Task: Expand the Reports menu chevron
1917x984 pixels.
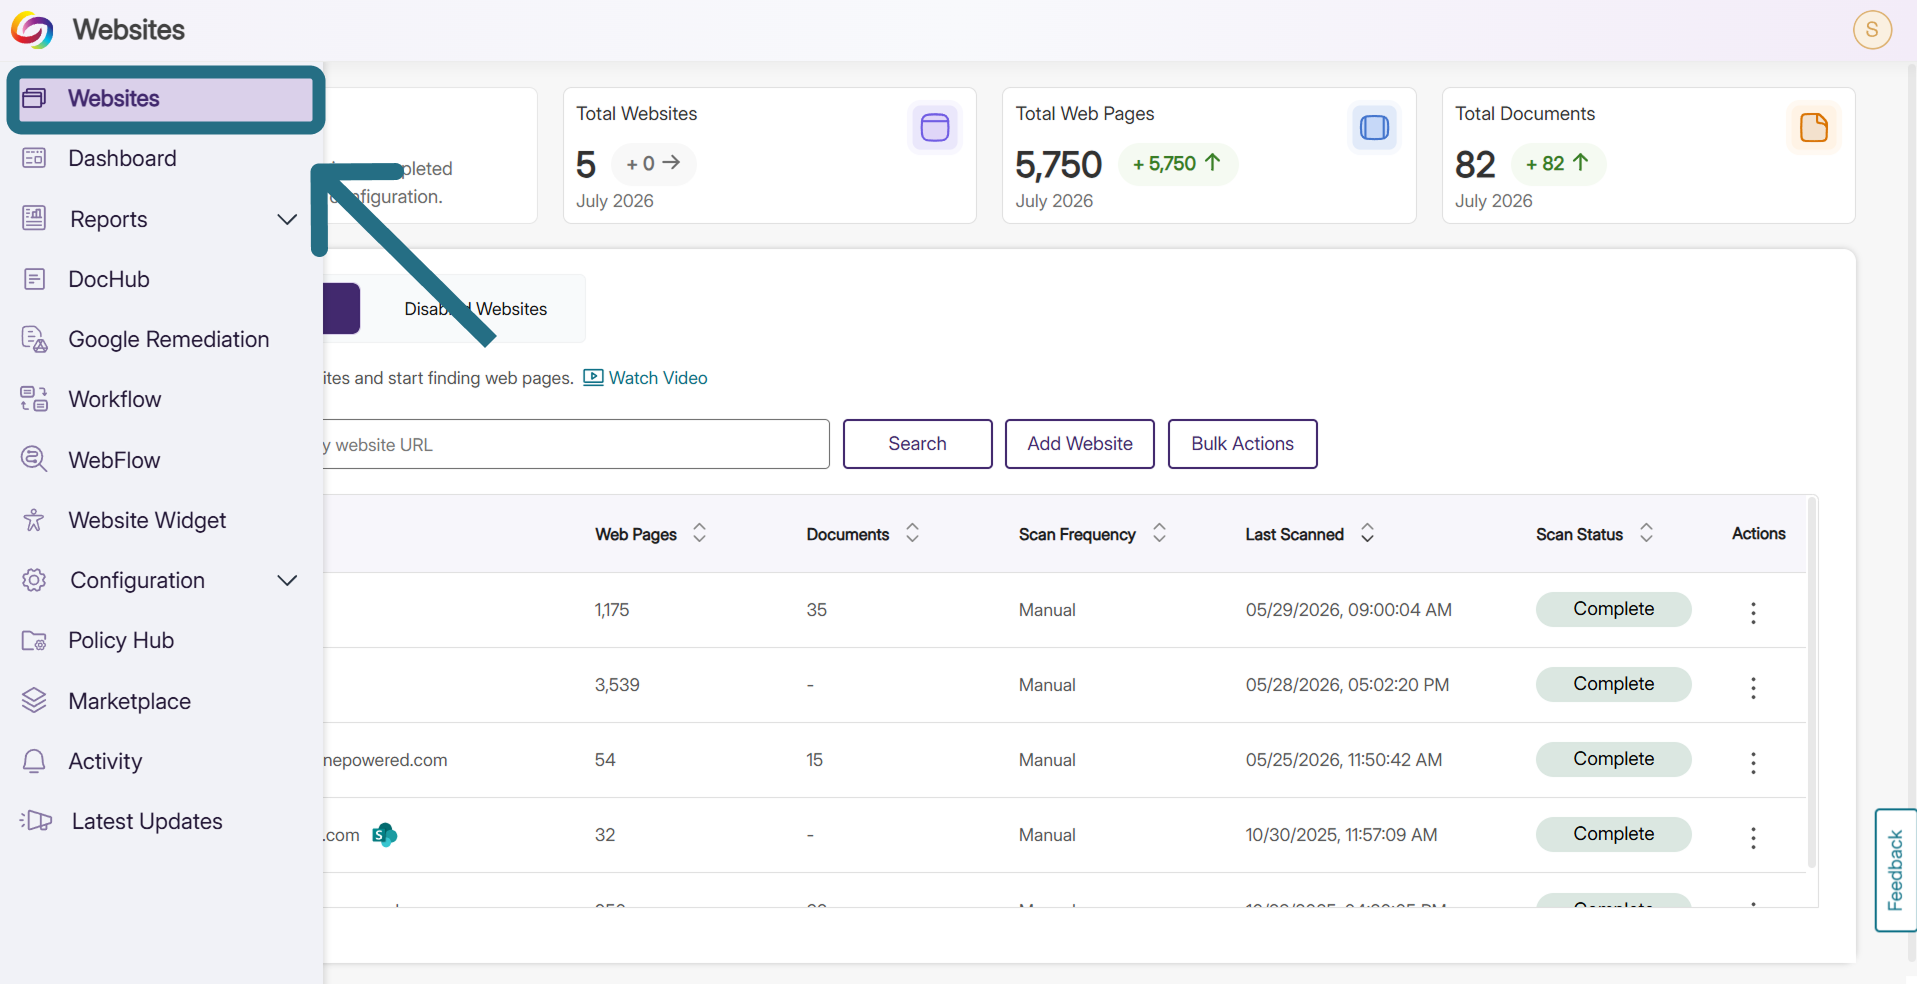Action: (287, 219)
